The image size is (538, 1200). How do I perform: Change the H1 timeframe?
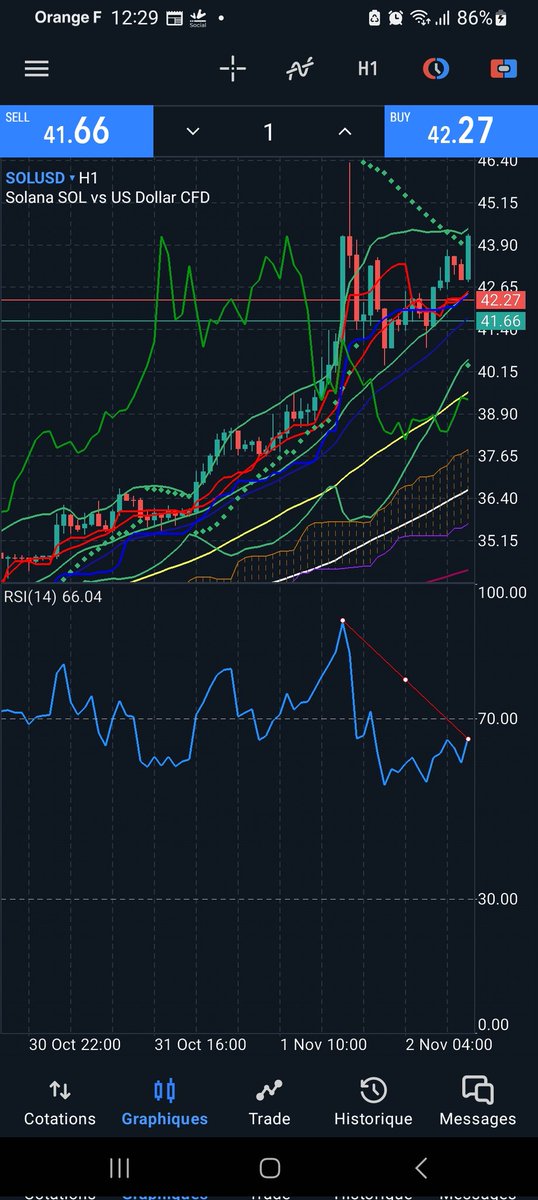368,69
